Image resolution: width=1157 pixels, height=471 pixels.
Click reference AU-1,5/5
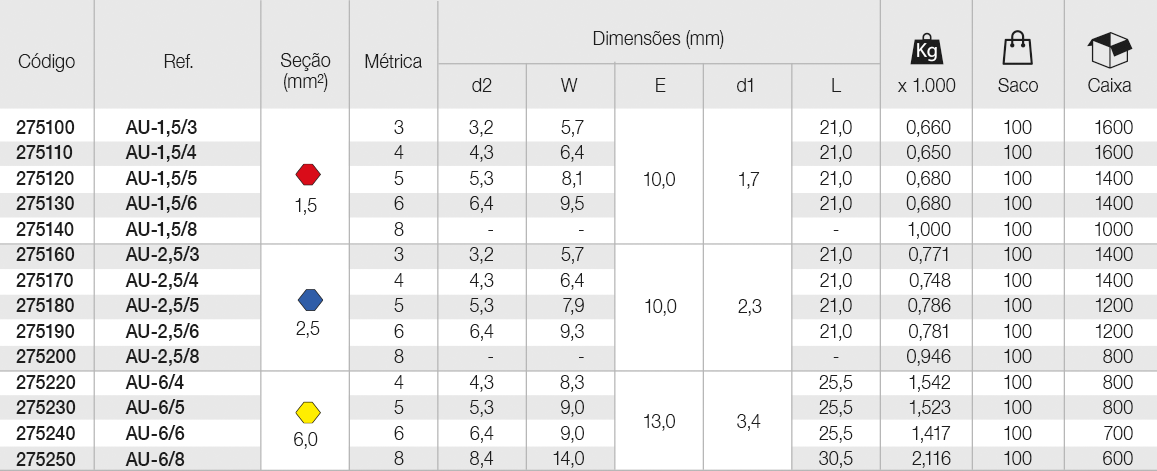point(162,179)
